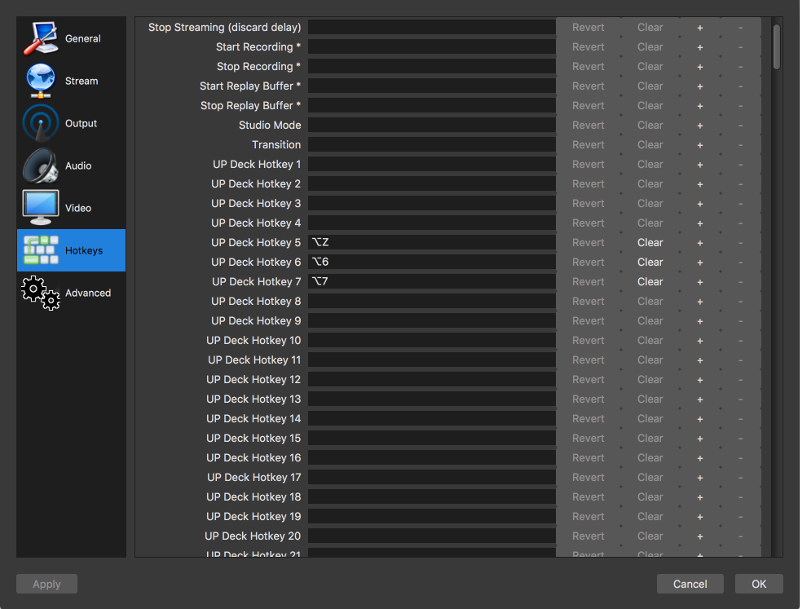Open Output settings antenna icon
800x609 pixels.
(x=41, y=123)
